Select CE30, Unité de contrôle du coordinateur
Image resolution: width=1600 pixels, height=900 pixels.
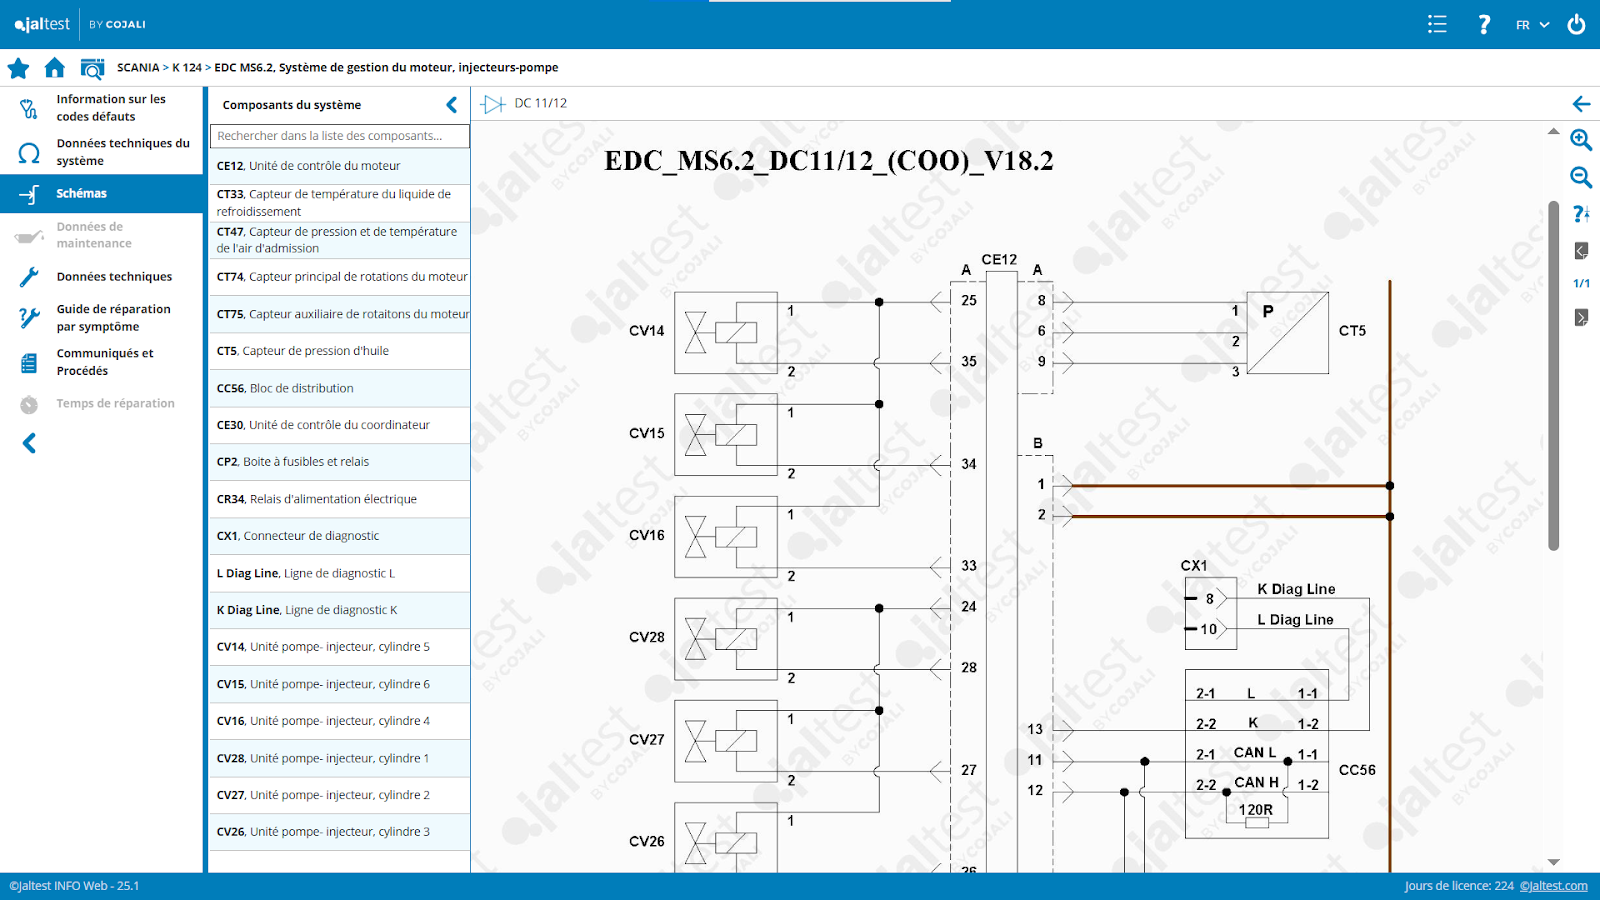click(339, 425)
